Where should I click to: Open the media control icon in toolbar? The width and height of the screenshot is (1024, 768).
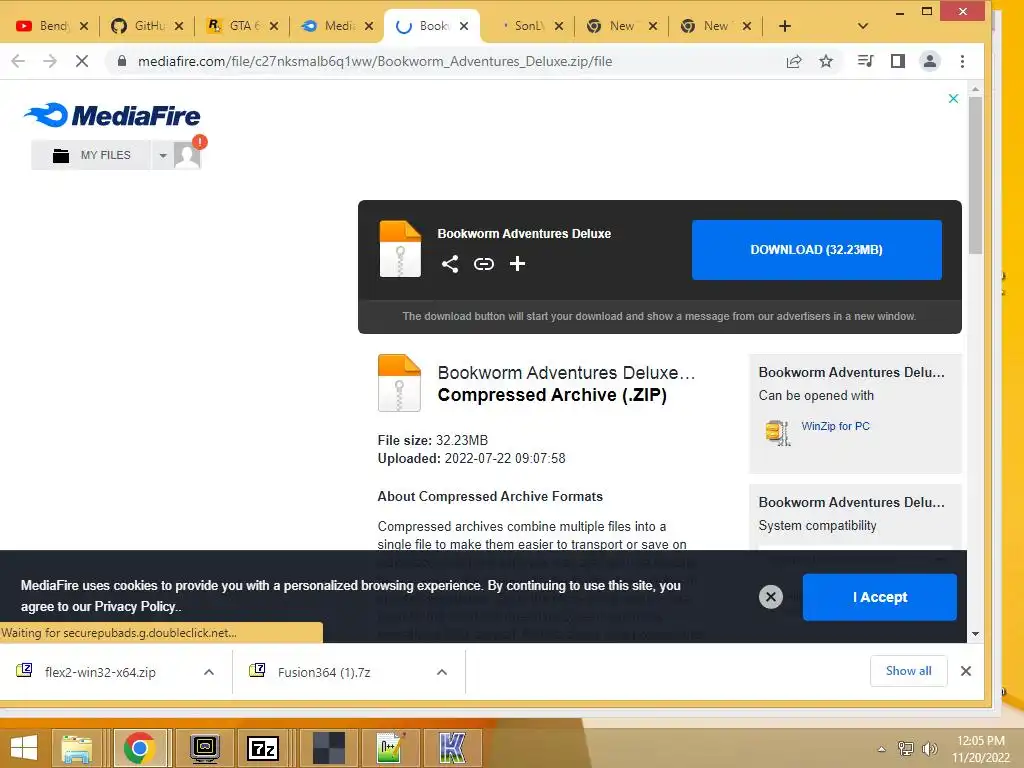(x=865, y=61)
